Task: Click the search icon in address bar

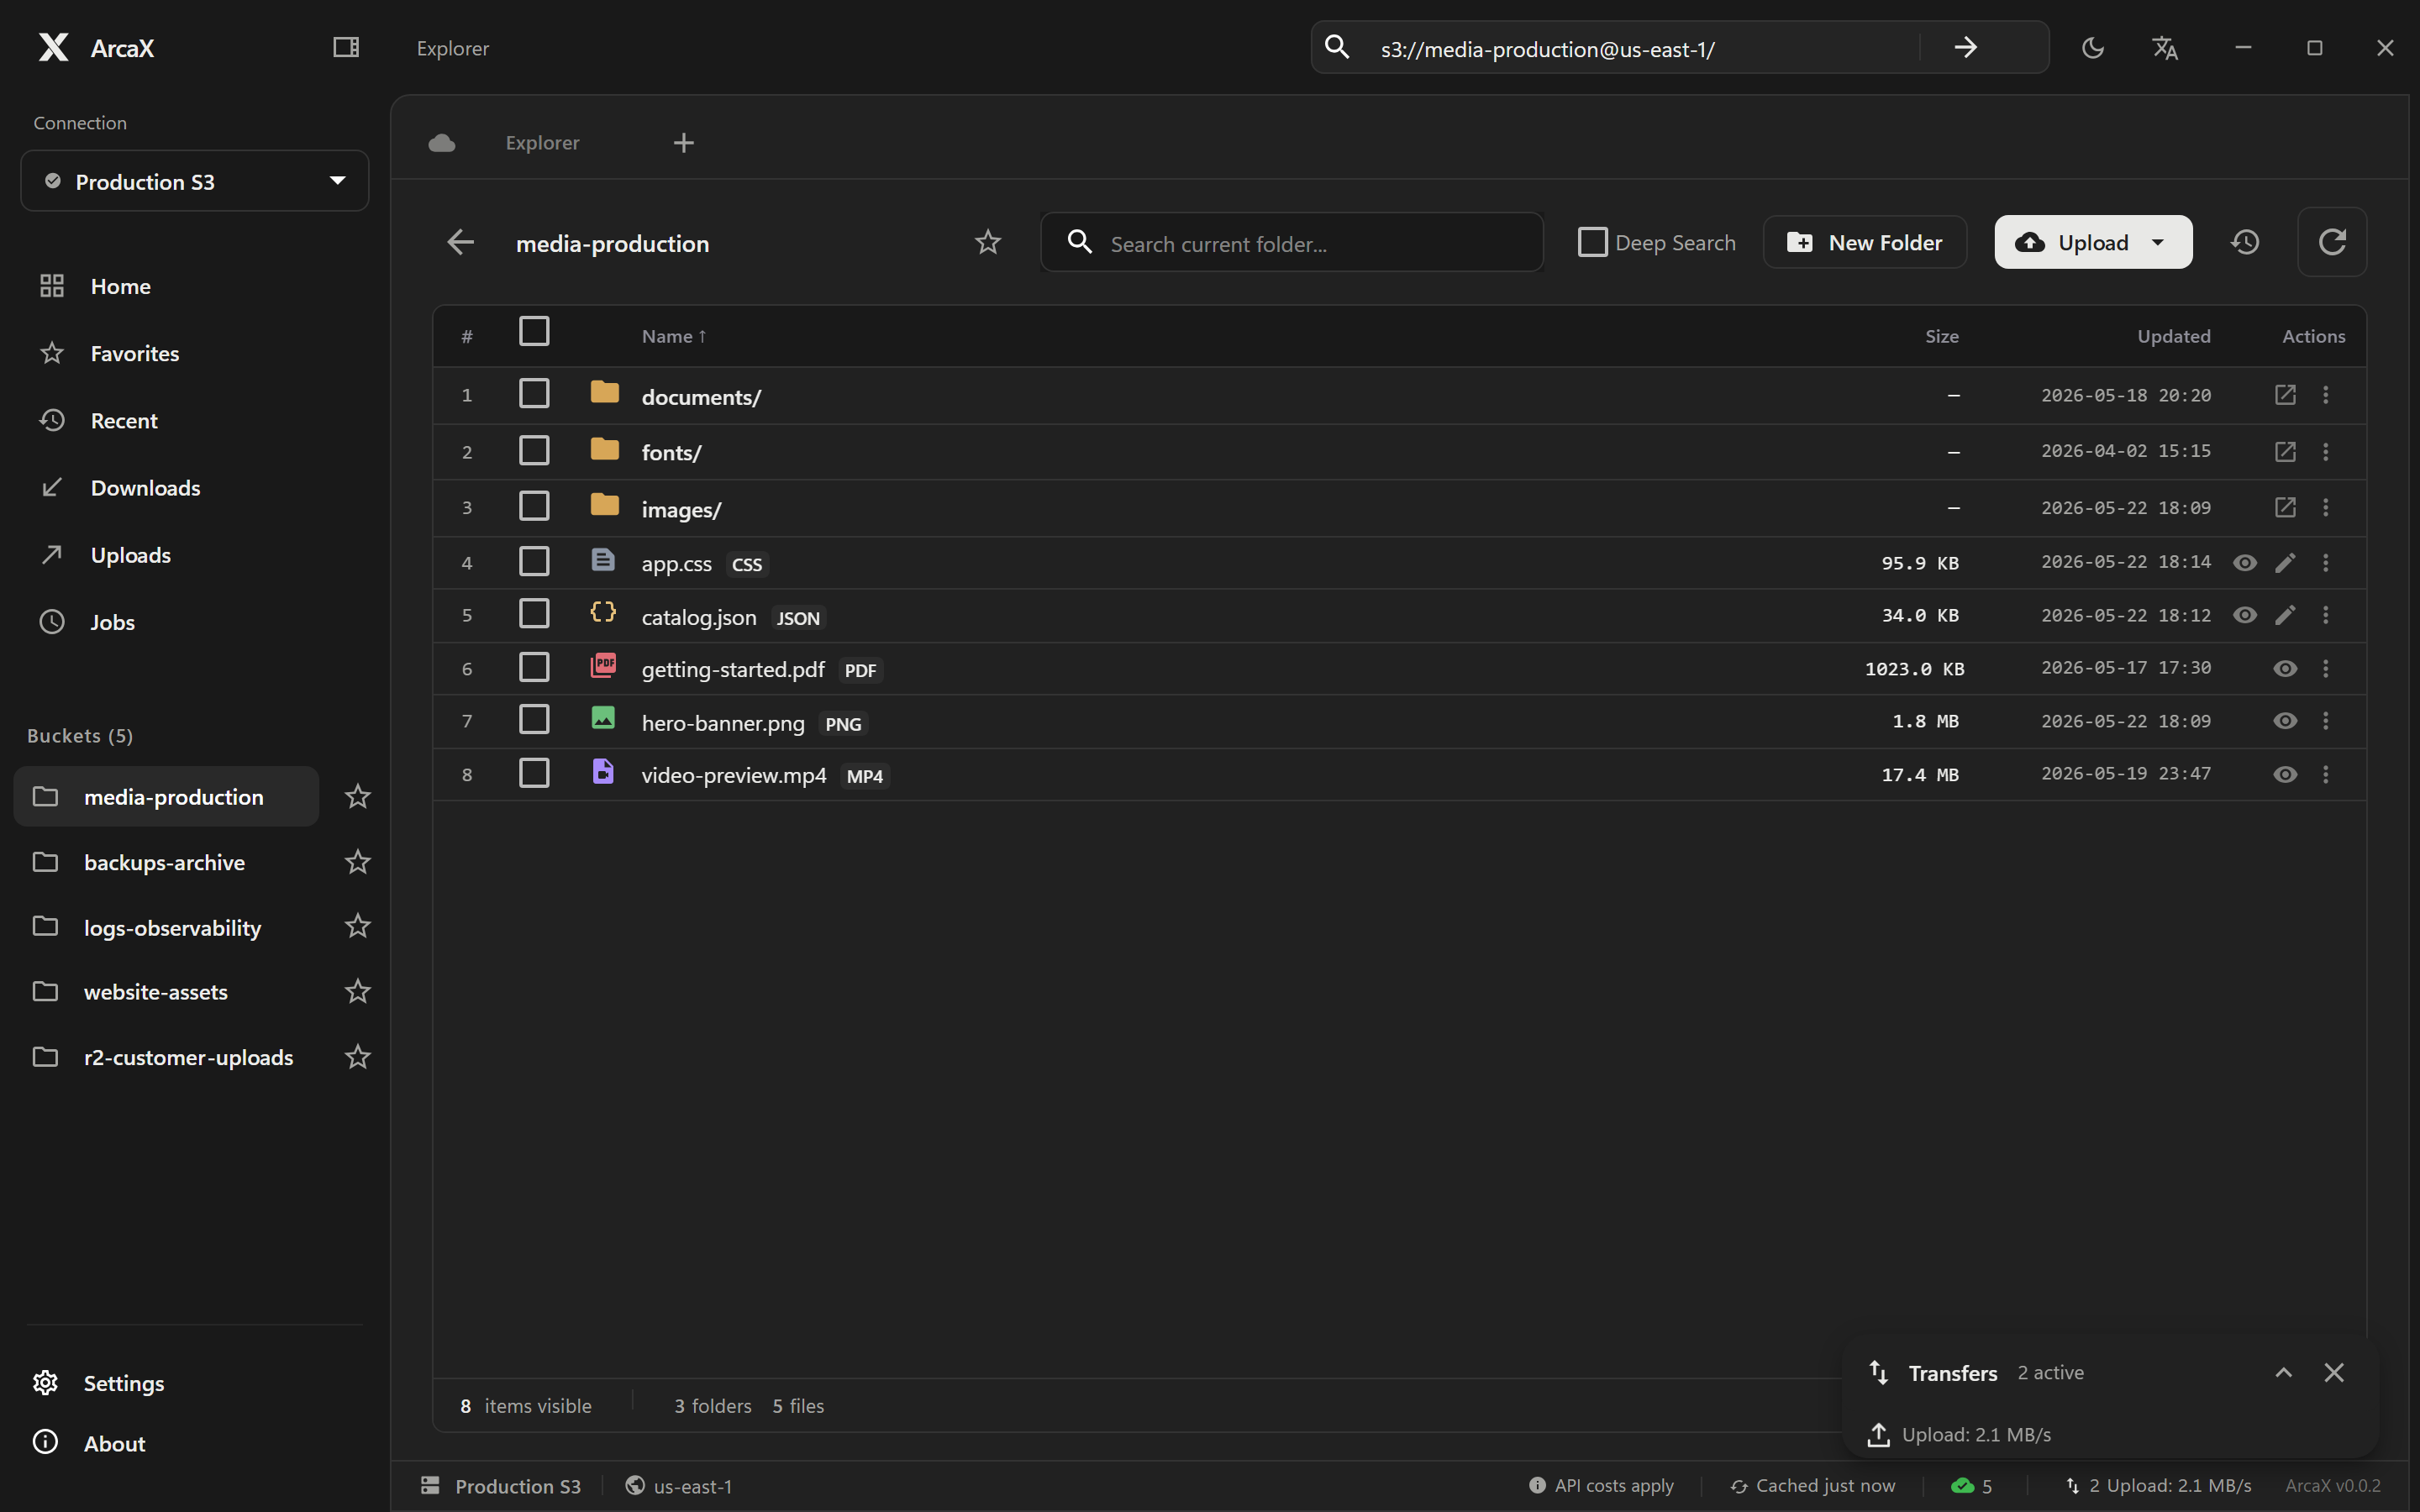Action: pyautogui.click(x=1337, y=47)
